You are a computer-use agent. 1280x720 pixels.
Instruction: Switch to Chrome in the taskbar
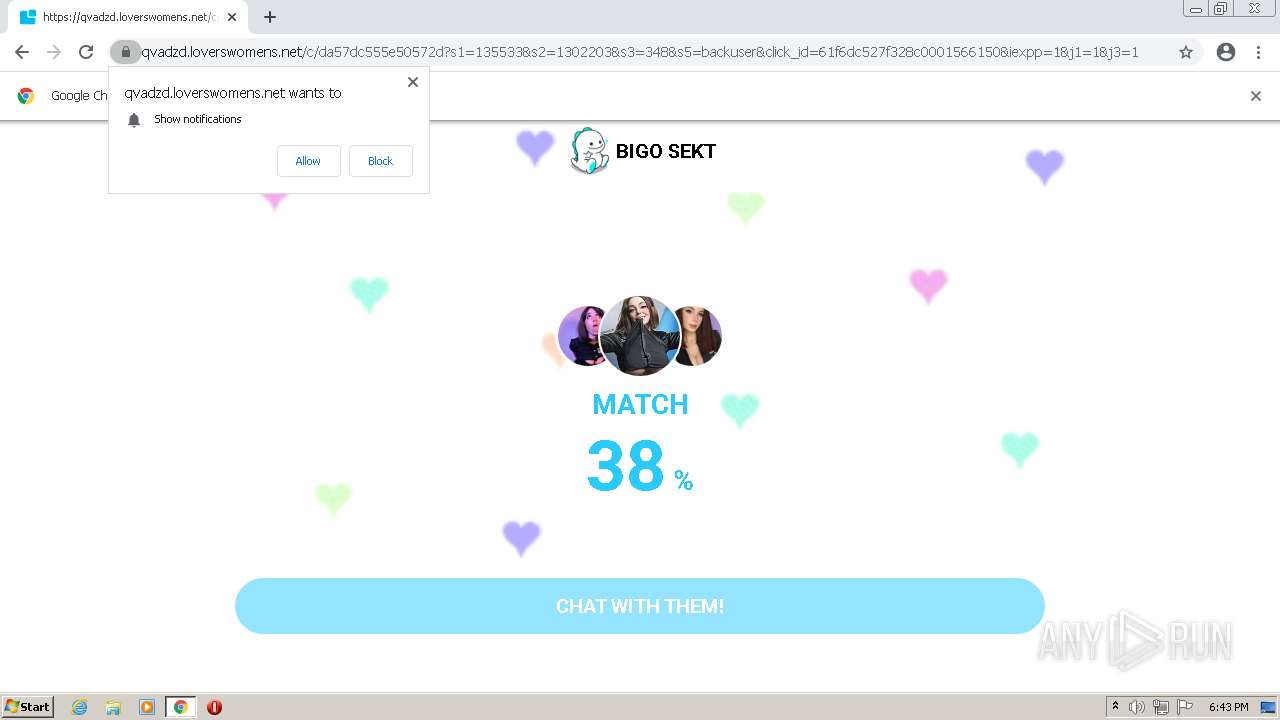coord(181,707)
